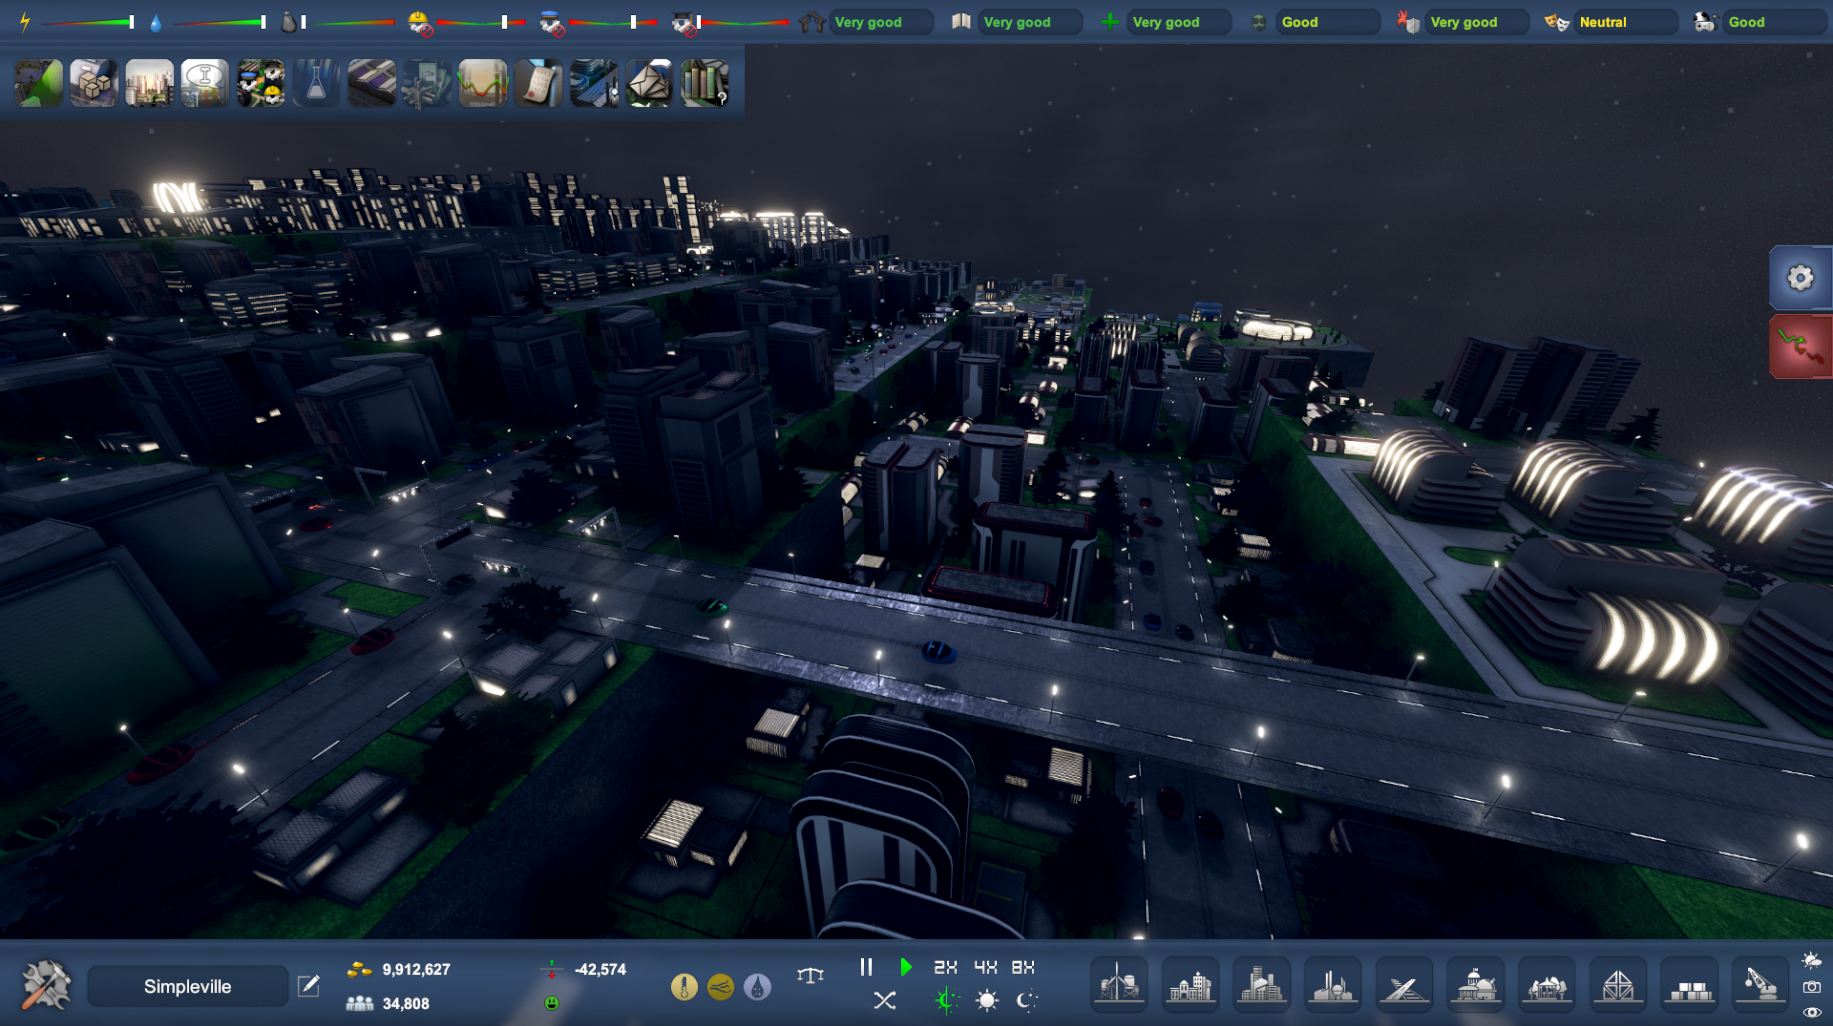This screenshot has width=1833, height=1026.
Task: Open the industrial factory build menu
Action: tap(1333, 985)
